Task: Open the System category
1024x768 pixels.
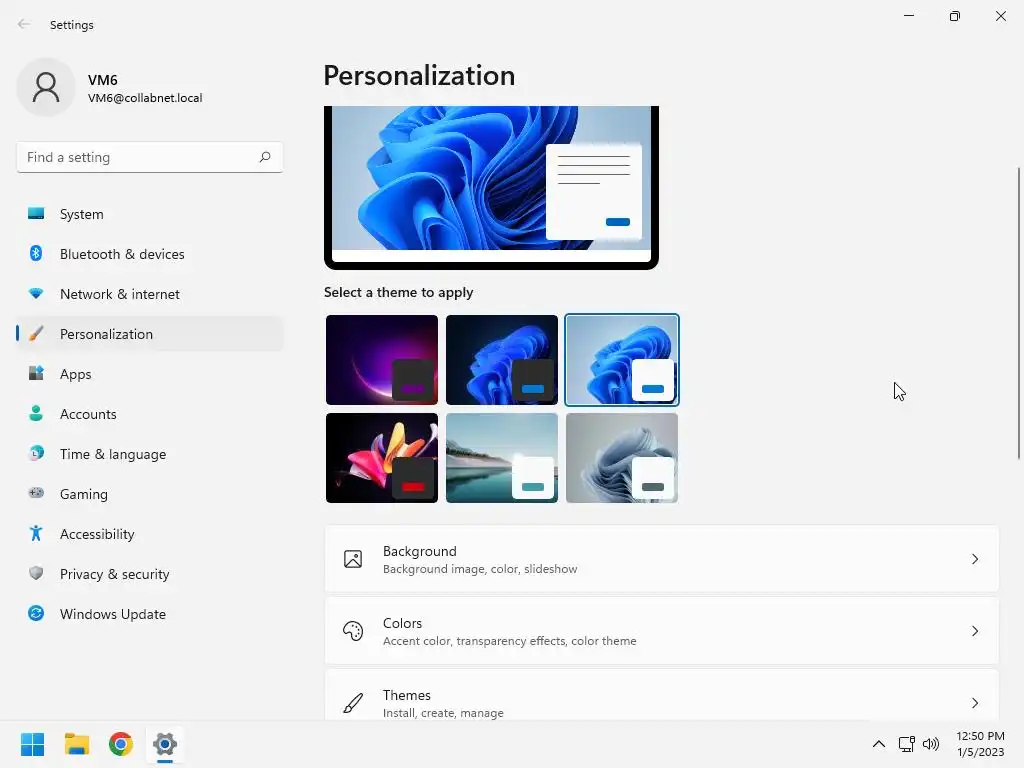Action: click(x=150, y=214)
